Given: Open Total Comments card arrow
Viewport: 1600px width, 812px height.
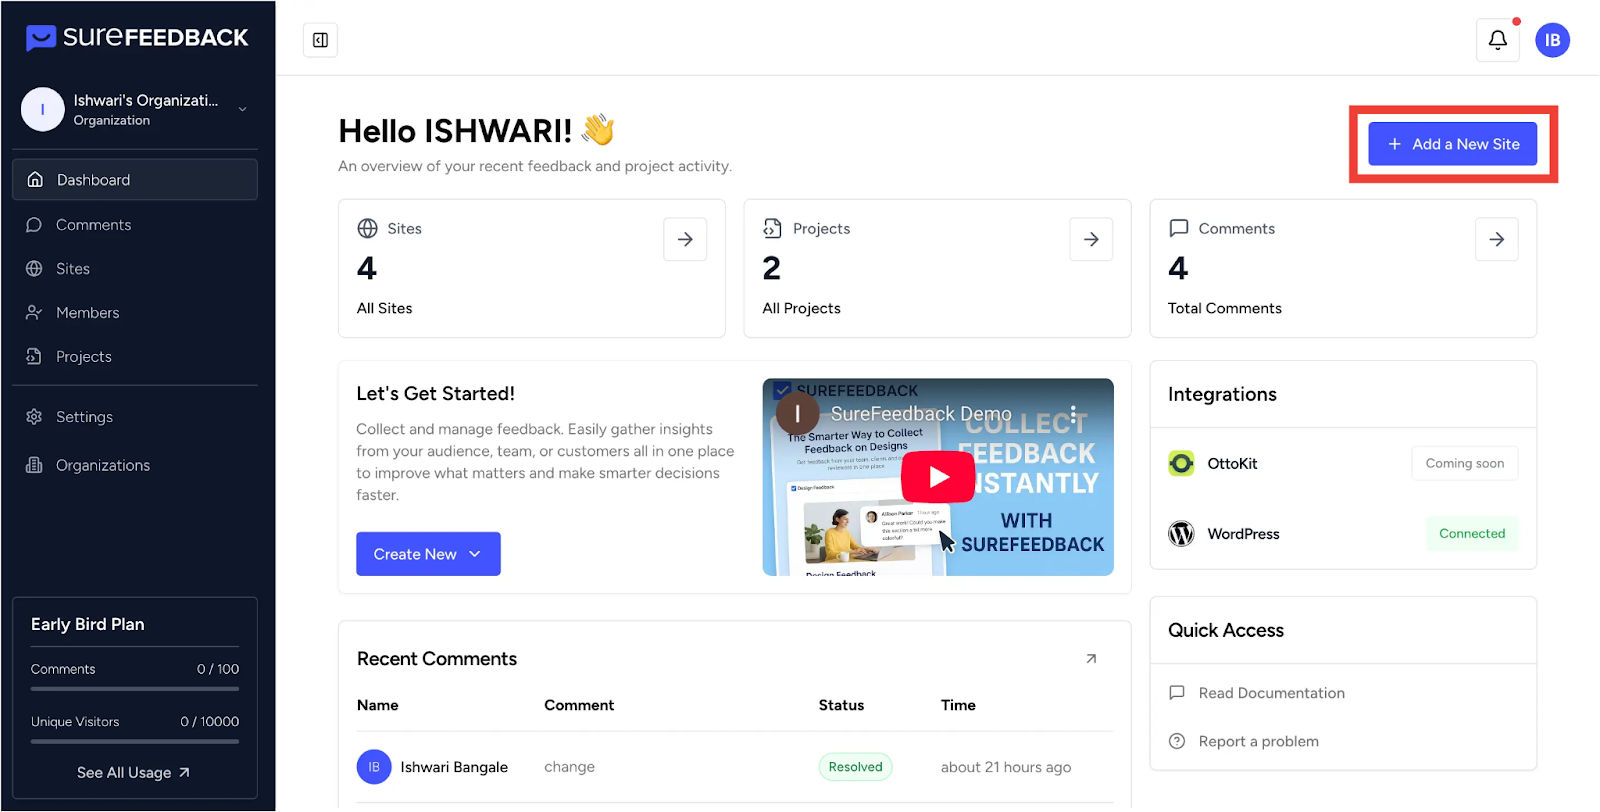Looking at the screenshot, I should [1496, 239].
